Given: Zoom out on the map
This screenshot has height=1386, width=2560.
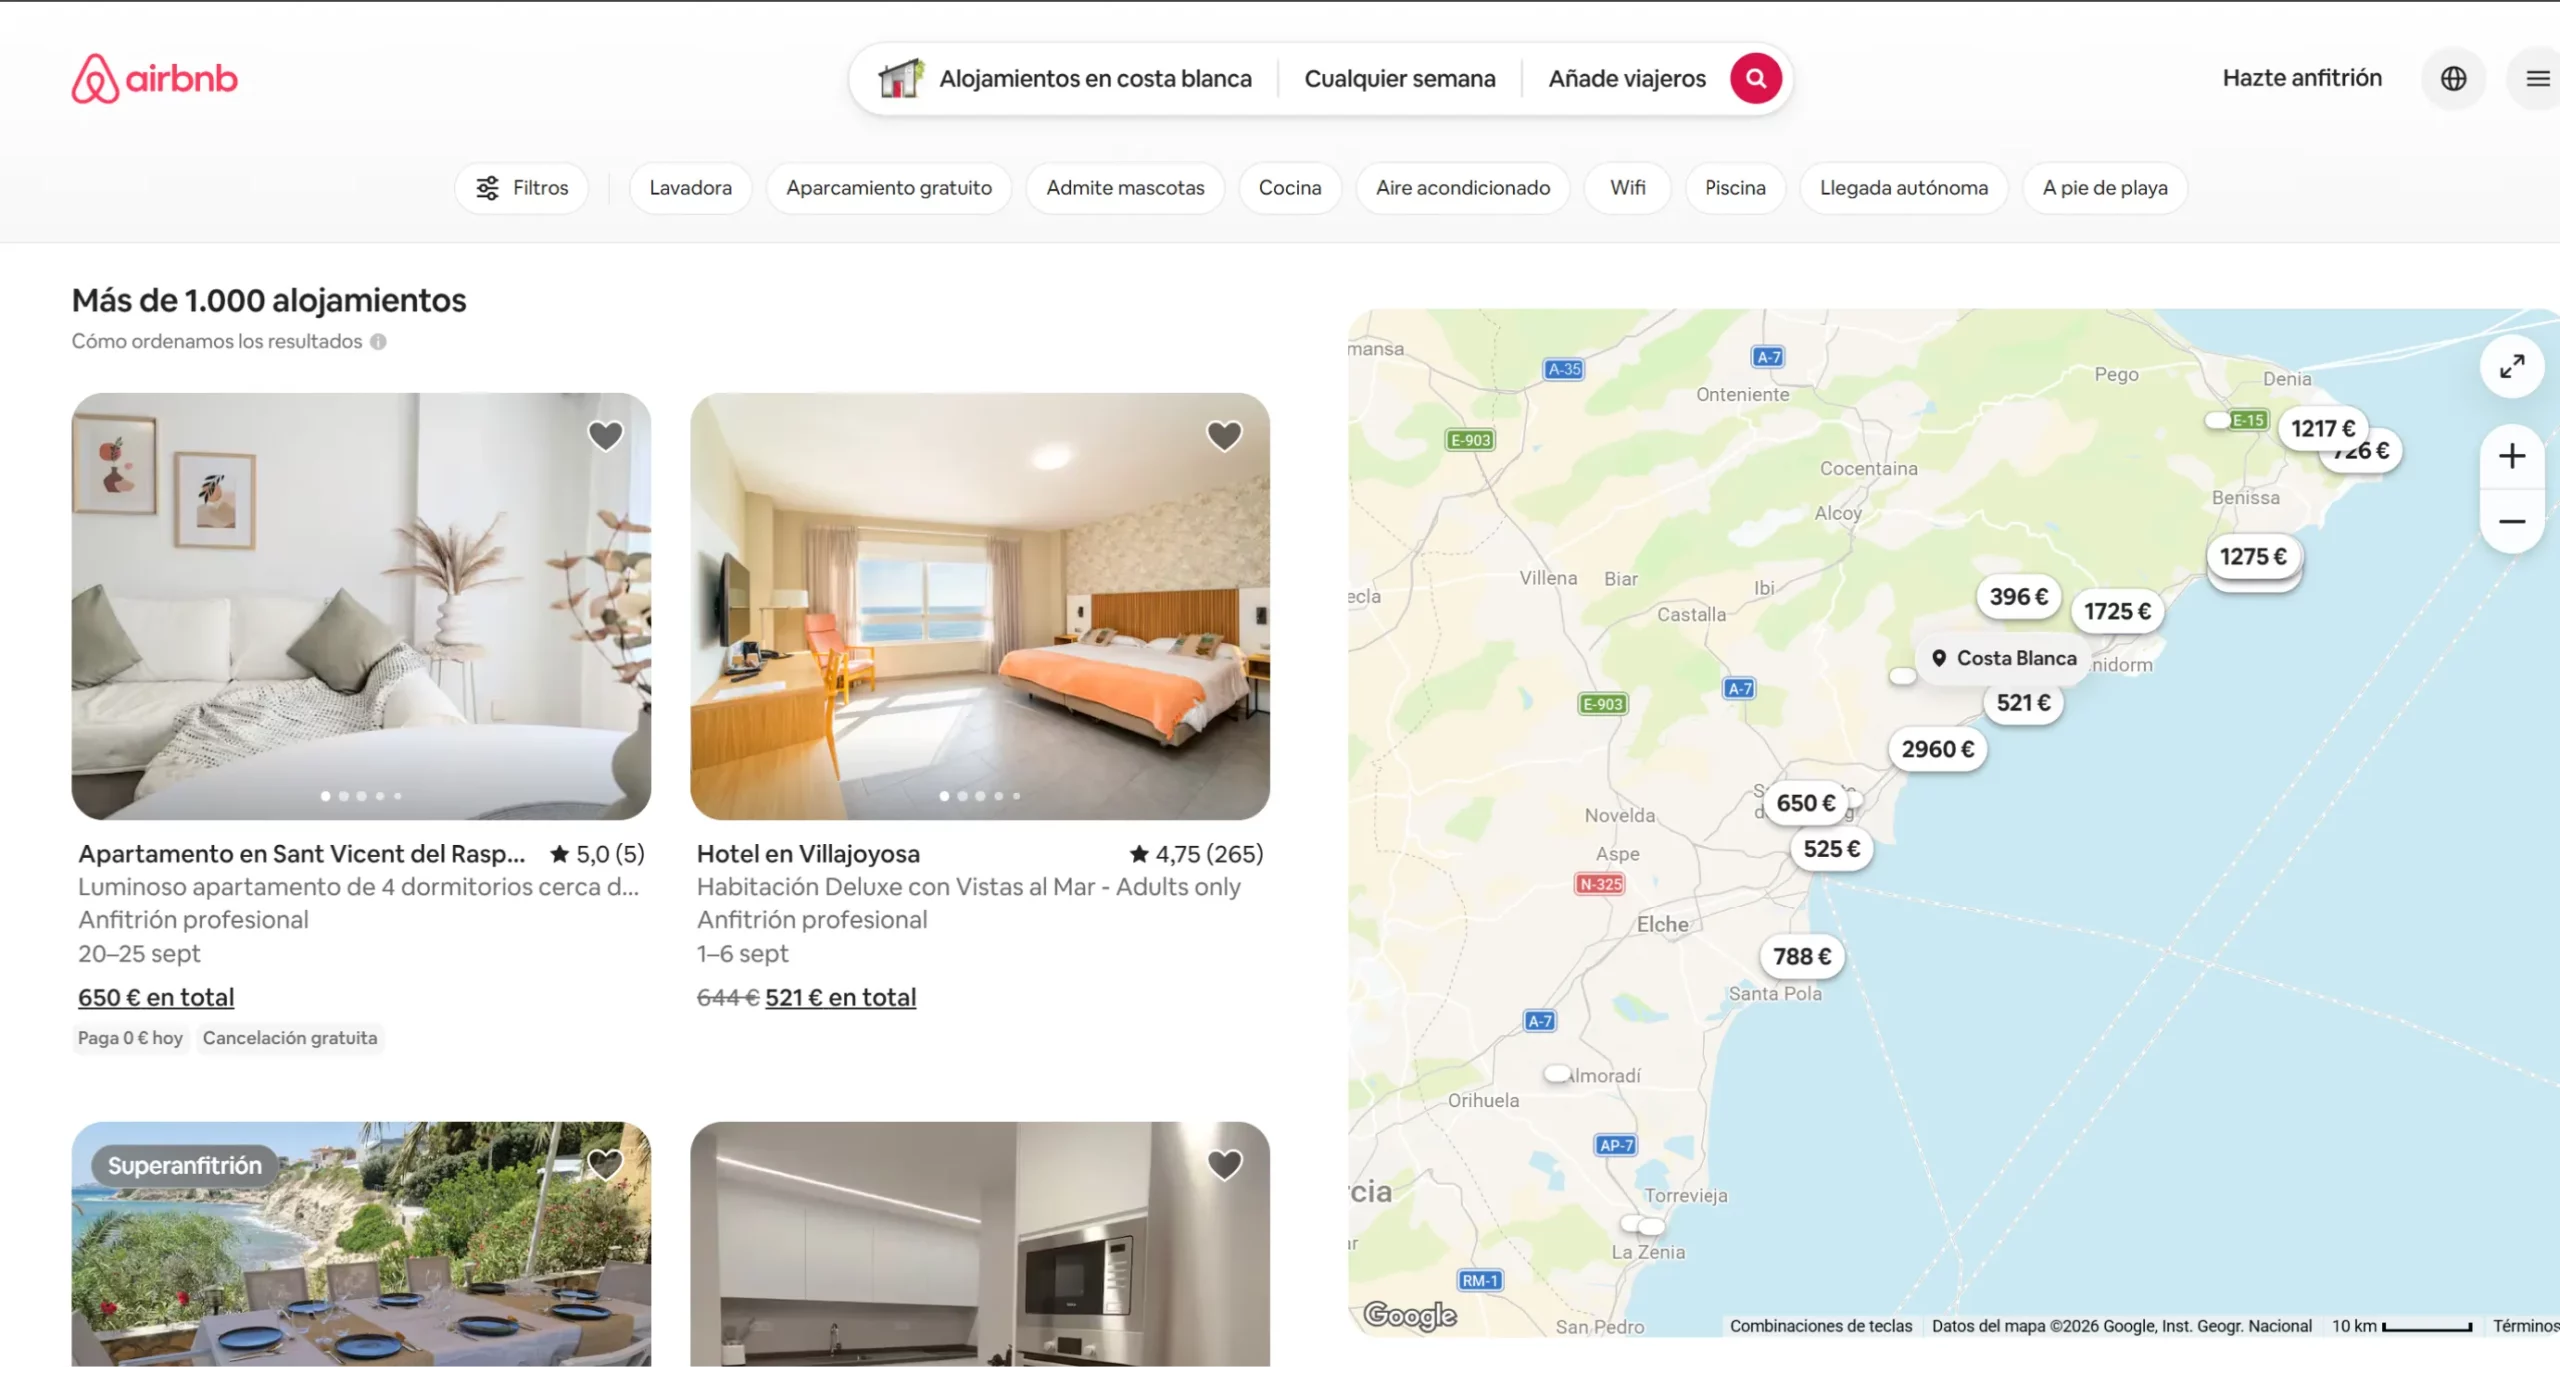Looking at the screenshot, I should (2511, 521).
